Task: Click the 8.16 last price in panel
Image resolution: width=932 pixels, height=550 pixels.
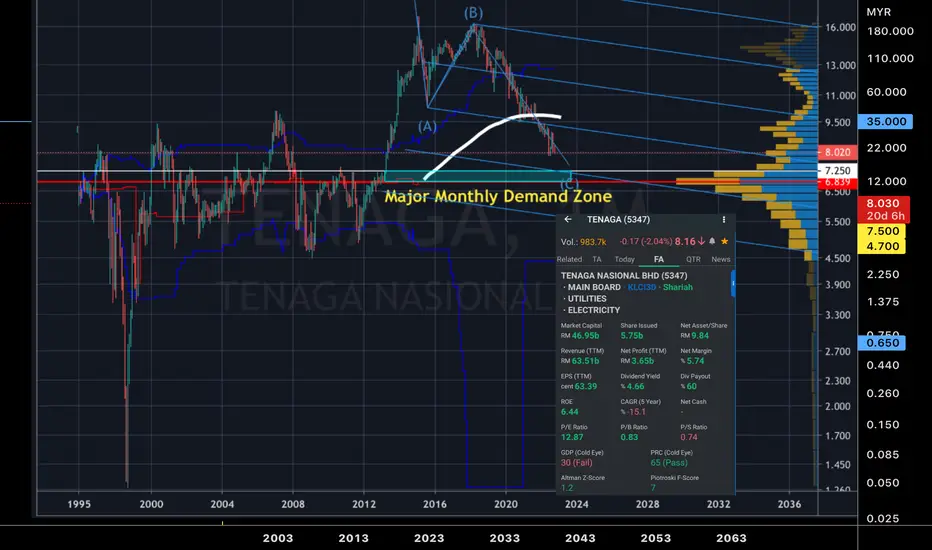Action: pyautogui.click(x=685, y=241)
